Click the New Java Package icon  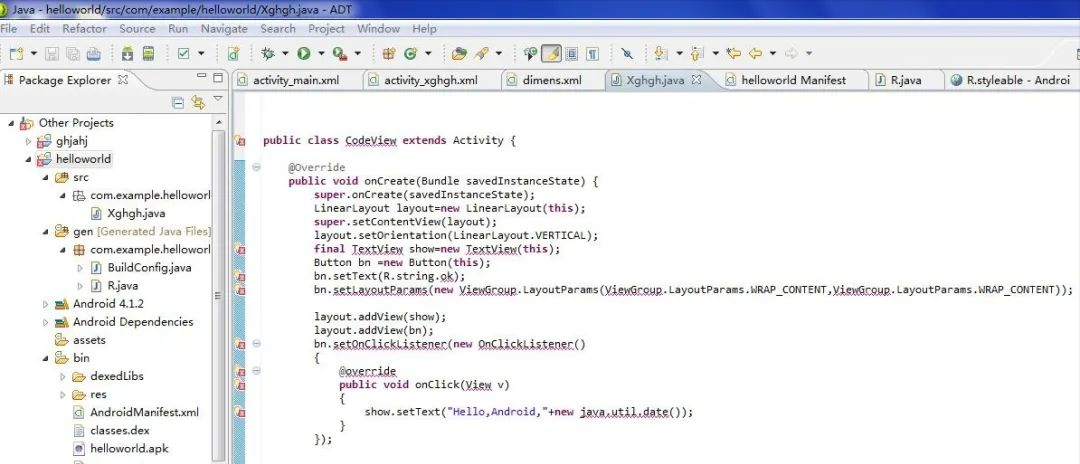pyautogui.click(x=389, y=53)
